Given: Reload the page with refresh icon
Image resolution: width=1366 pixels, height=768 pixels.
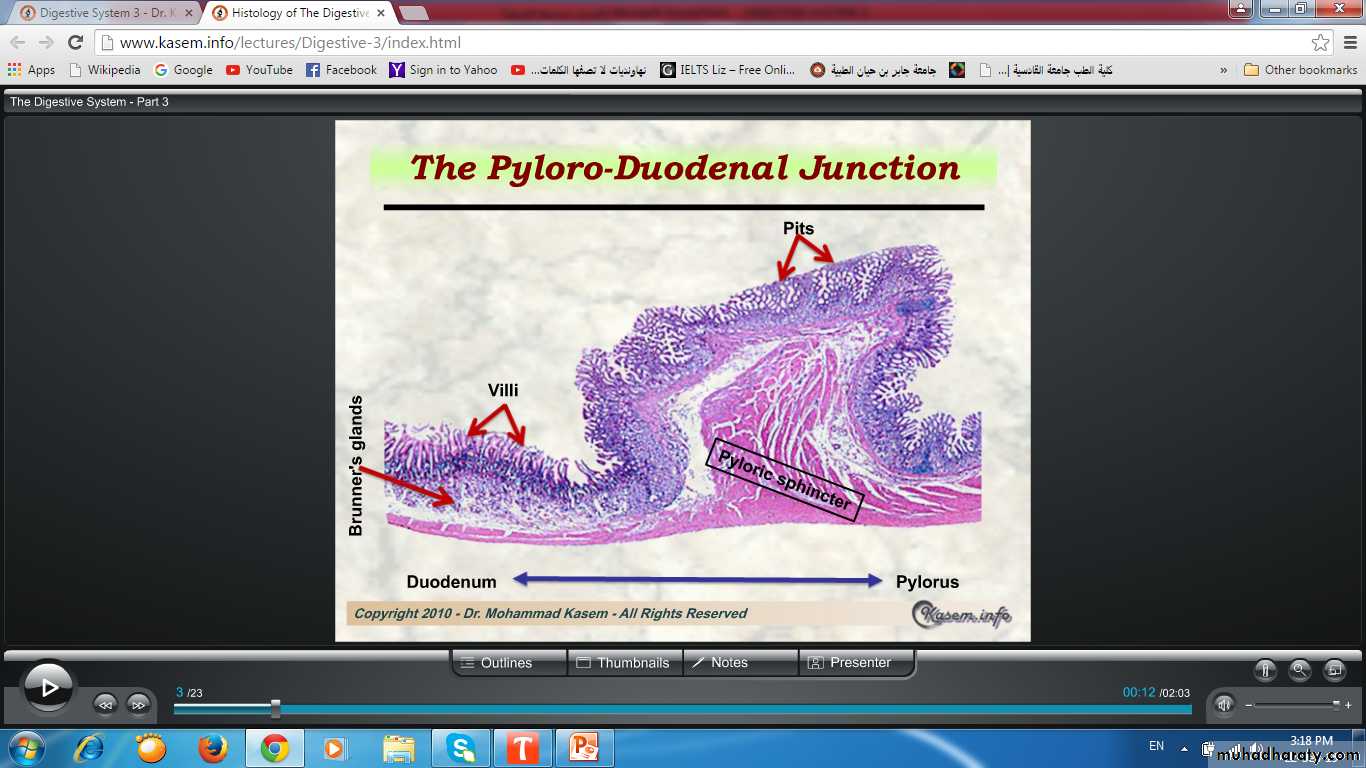Looking at the screenshot, I should pos(75,43).
